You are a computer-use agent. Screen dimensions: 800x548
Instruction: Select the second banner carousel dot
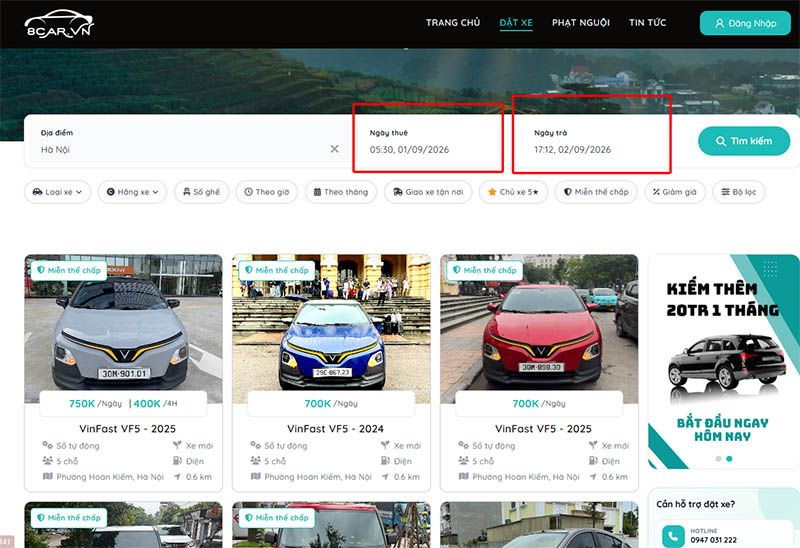click(x=729, y=459)
